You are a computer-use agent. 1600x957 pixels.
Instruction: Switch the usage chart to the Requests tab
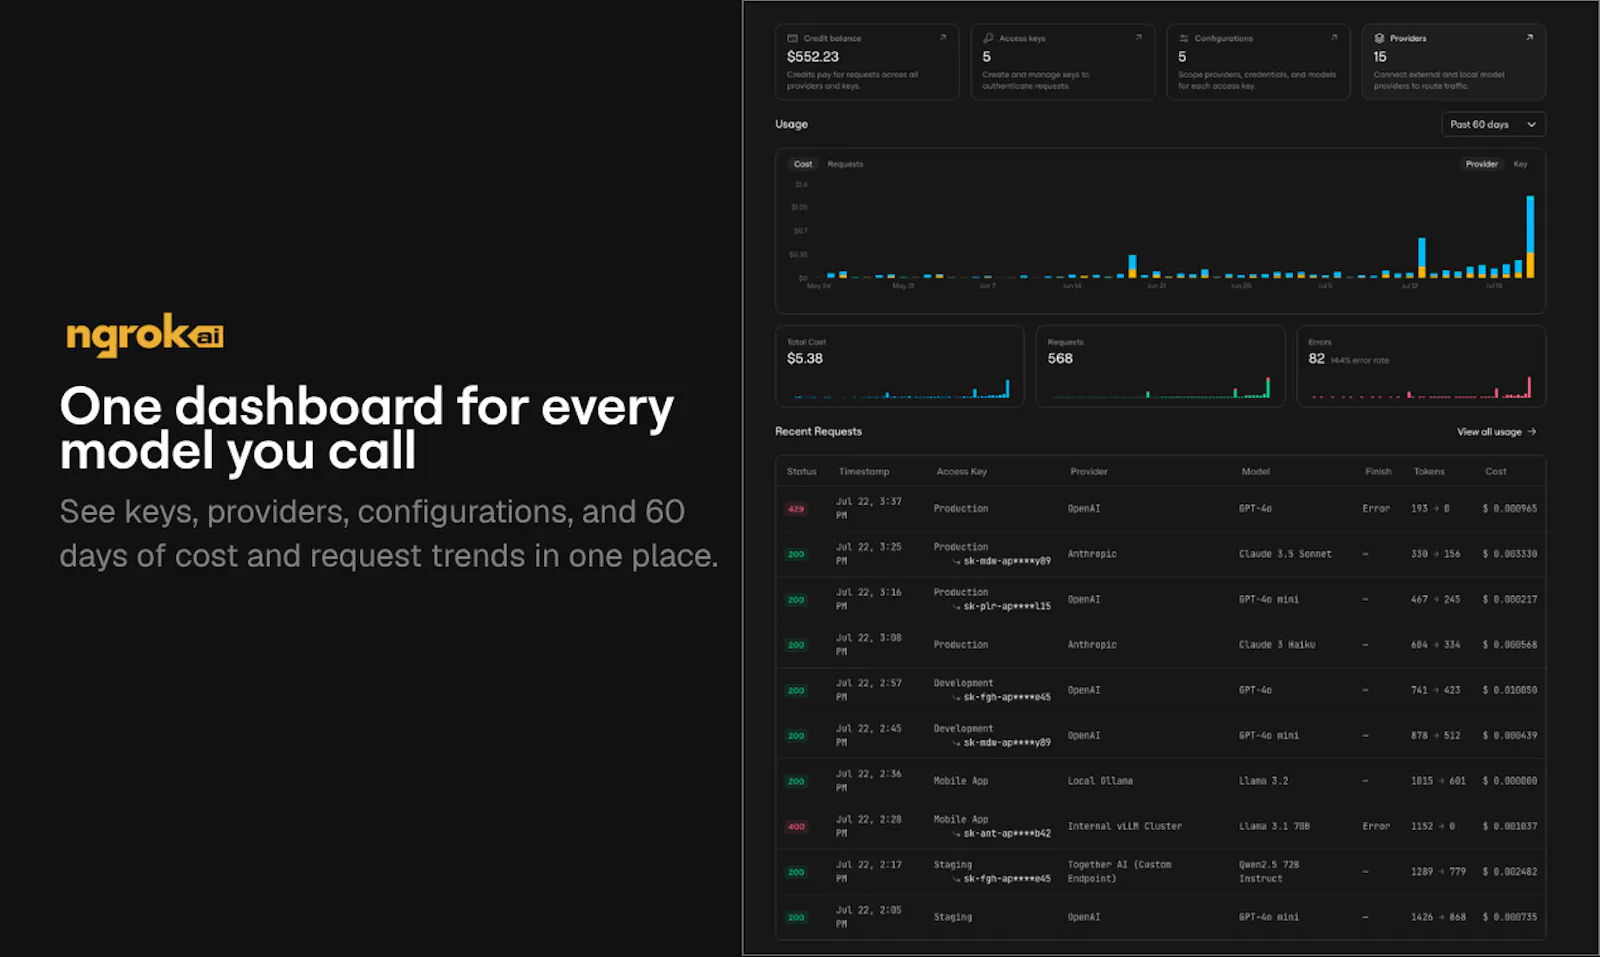coord(845,164)
